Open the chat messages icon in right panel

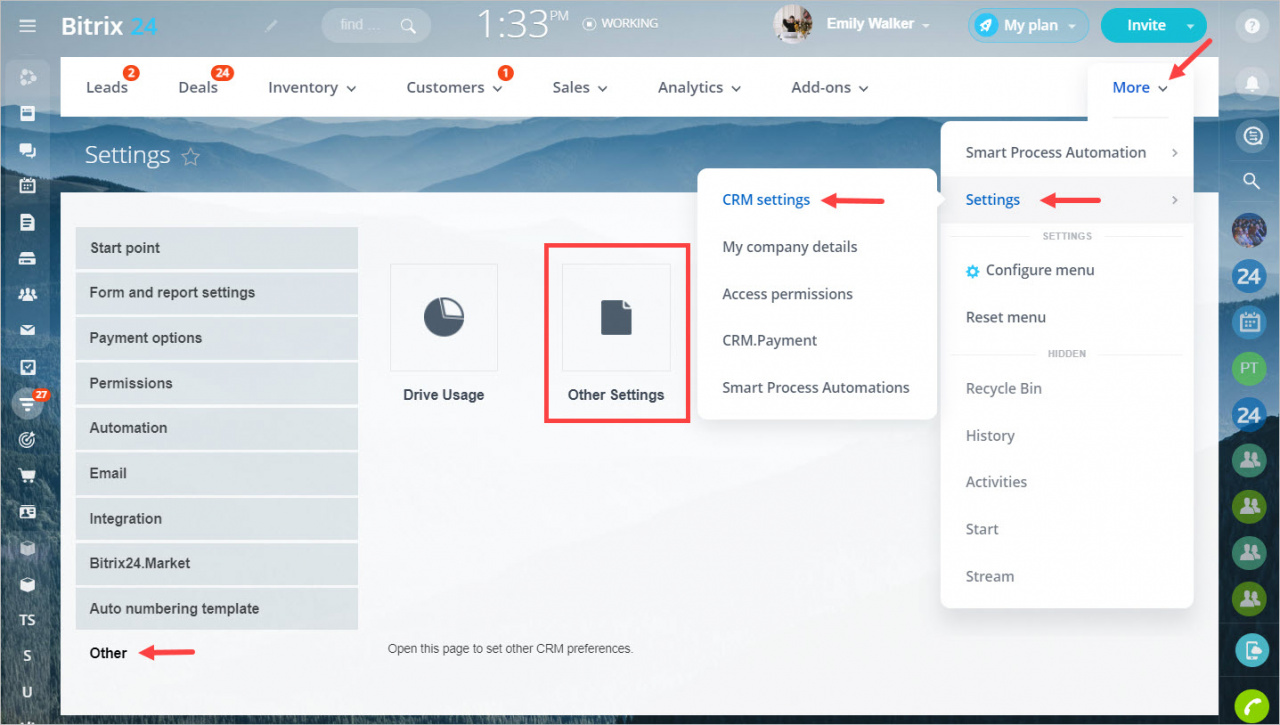click(x=1251, y=135)
